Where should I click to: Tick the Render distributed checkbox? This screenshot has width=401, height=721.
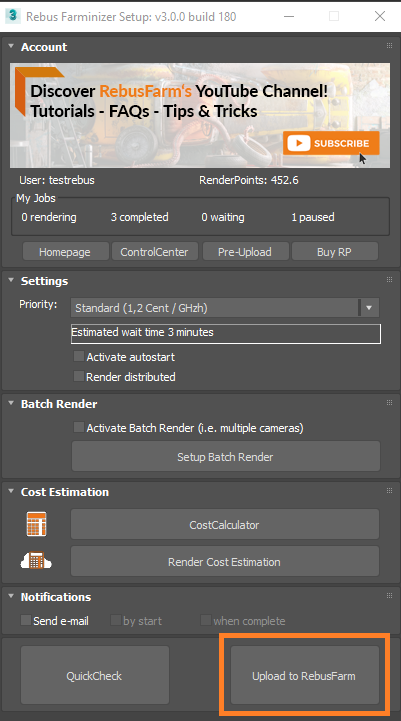tap(79, 376)
